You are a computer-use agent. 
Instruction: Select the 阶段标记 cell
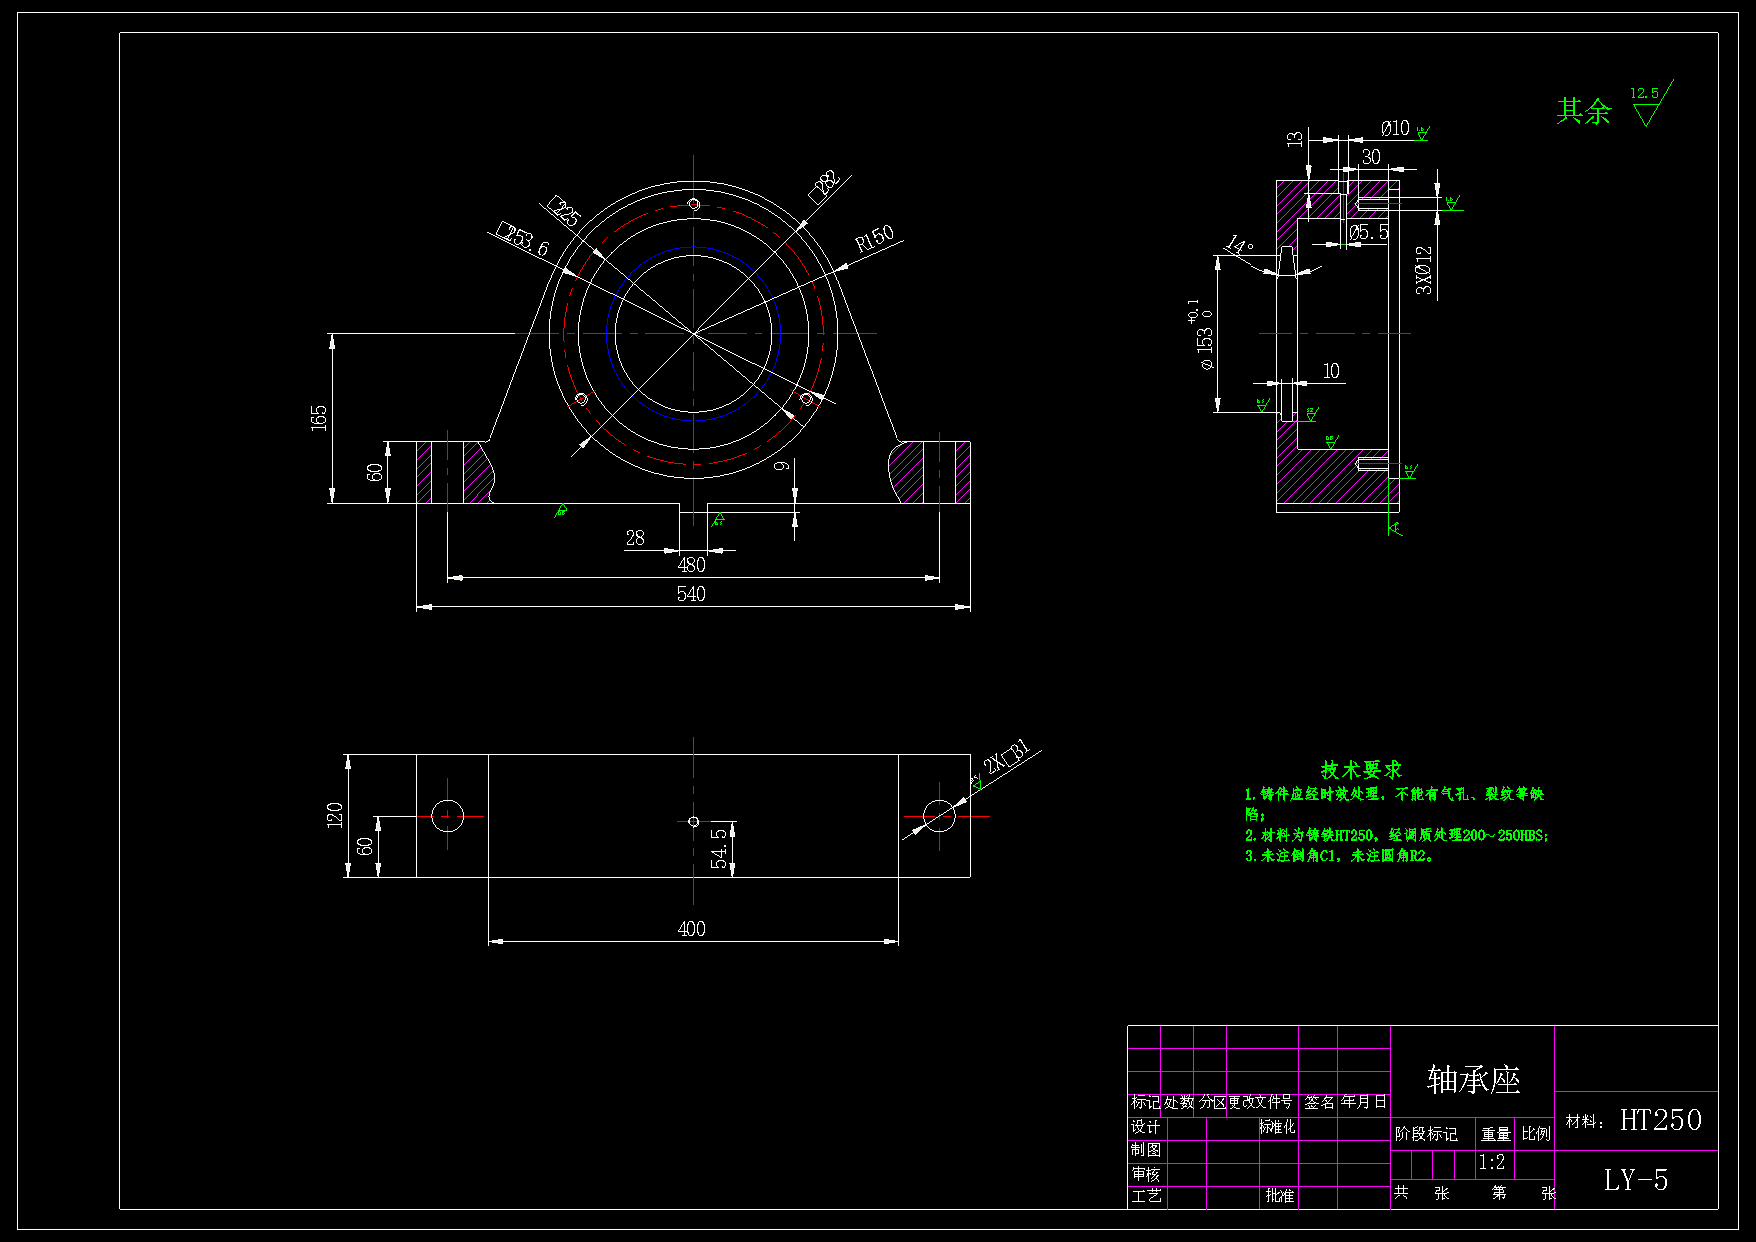[1426, 1134]
